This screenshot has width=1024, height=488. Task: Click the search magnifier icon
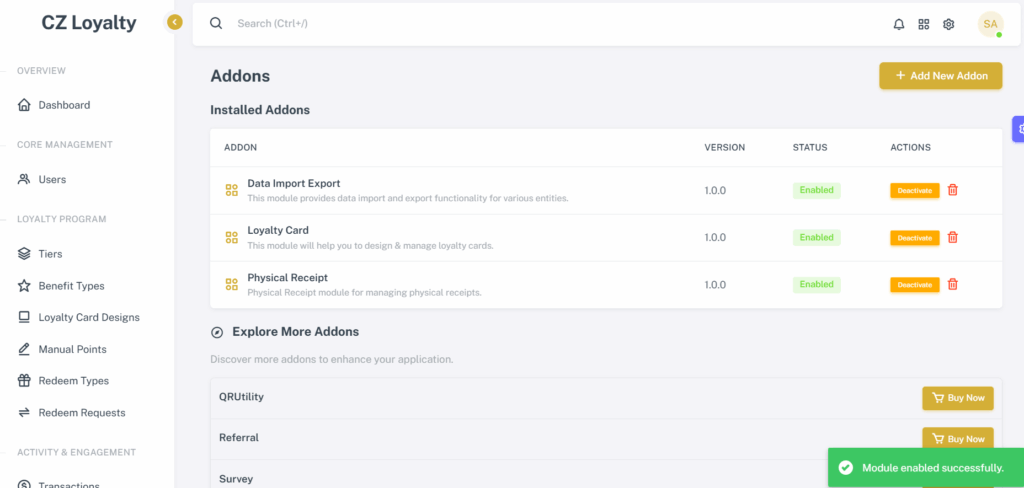pyautogui.click(x=216, y=24)
